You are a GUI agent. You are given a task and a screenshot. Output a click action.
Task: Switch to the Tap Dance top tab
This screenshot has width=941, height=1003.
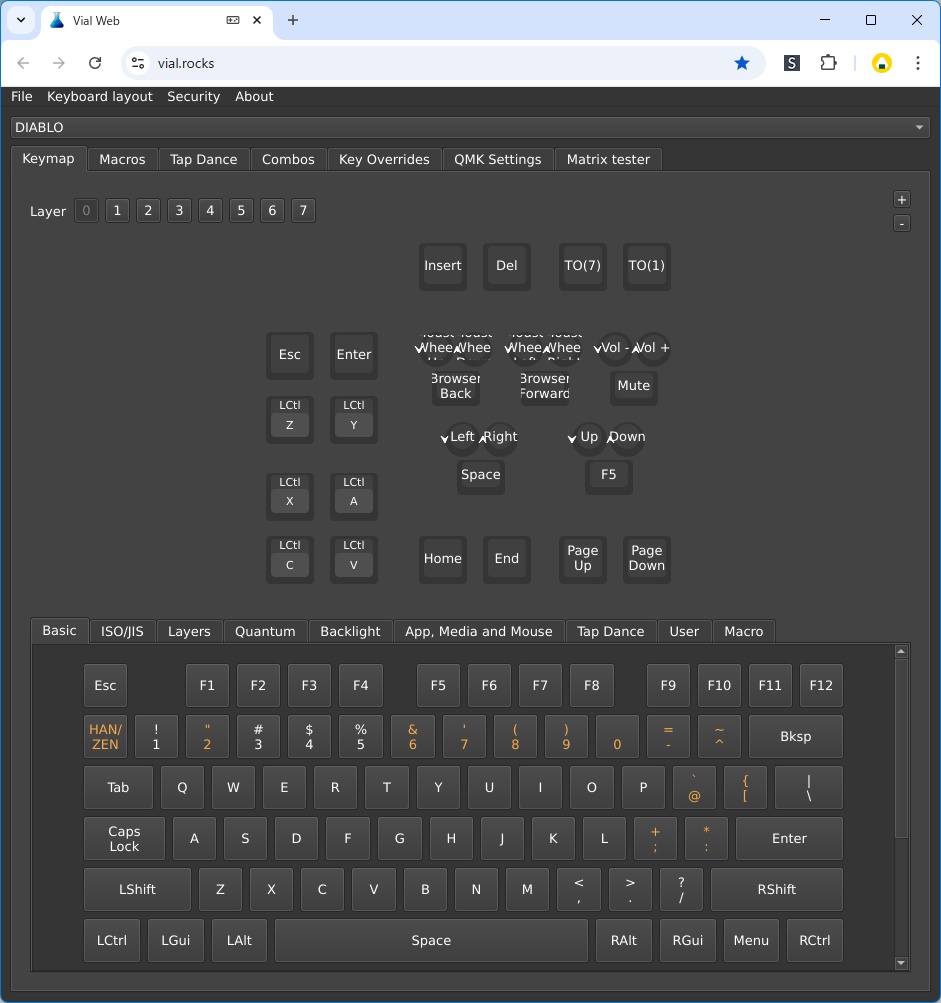click(203, 159)
